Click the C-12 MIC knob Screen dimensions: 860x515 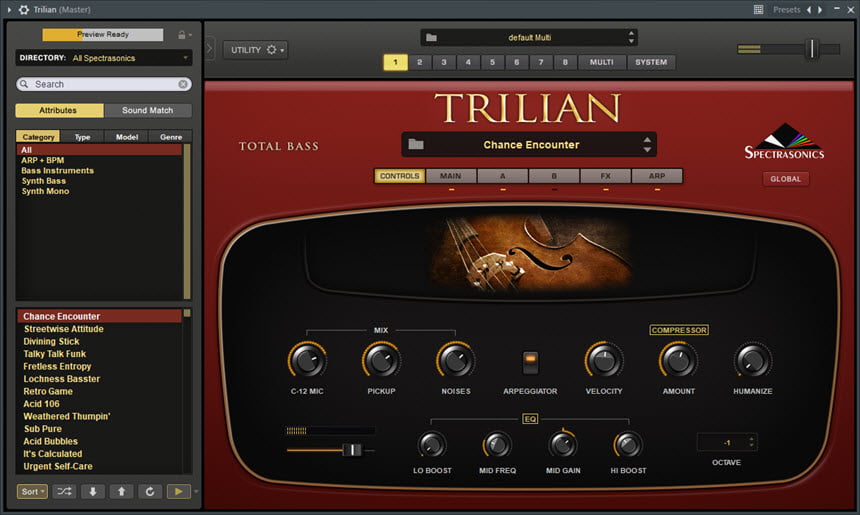pos(307,361)
